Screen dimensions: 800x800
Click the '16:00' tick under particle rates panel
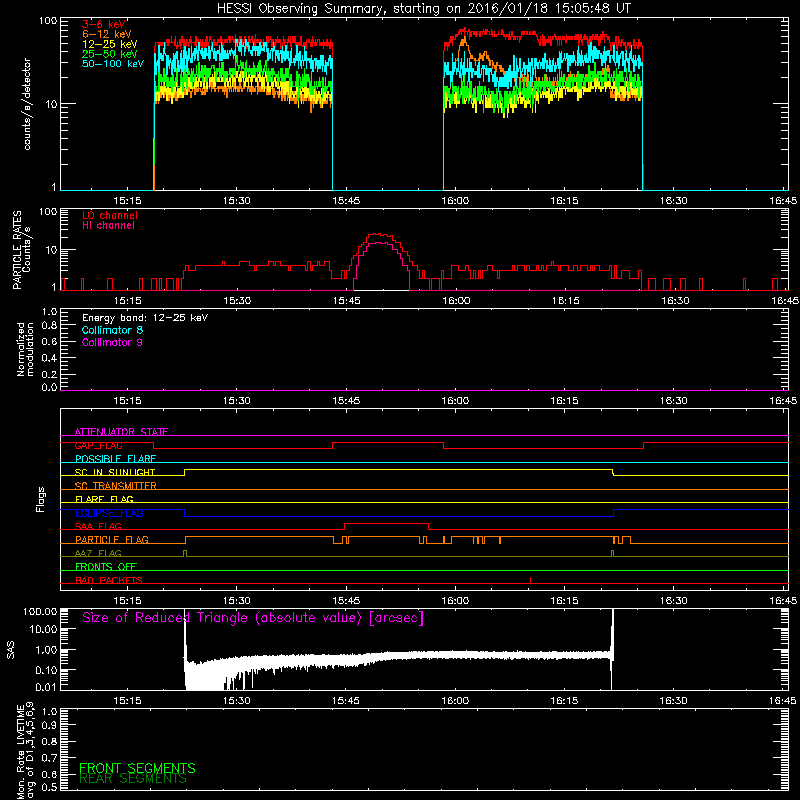pyautogui.click(x=456, y=301)
